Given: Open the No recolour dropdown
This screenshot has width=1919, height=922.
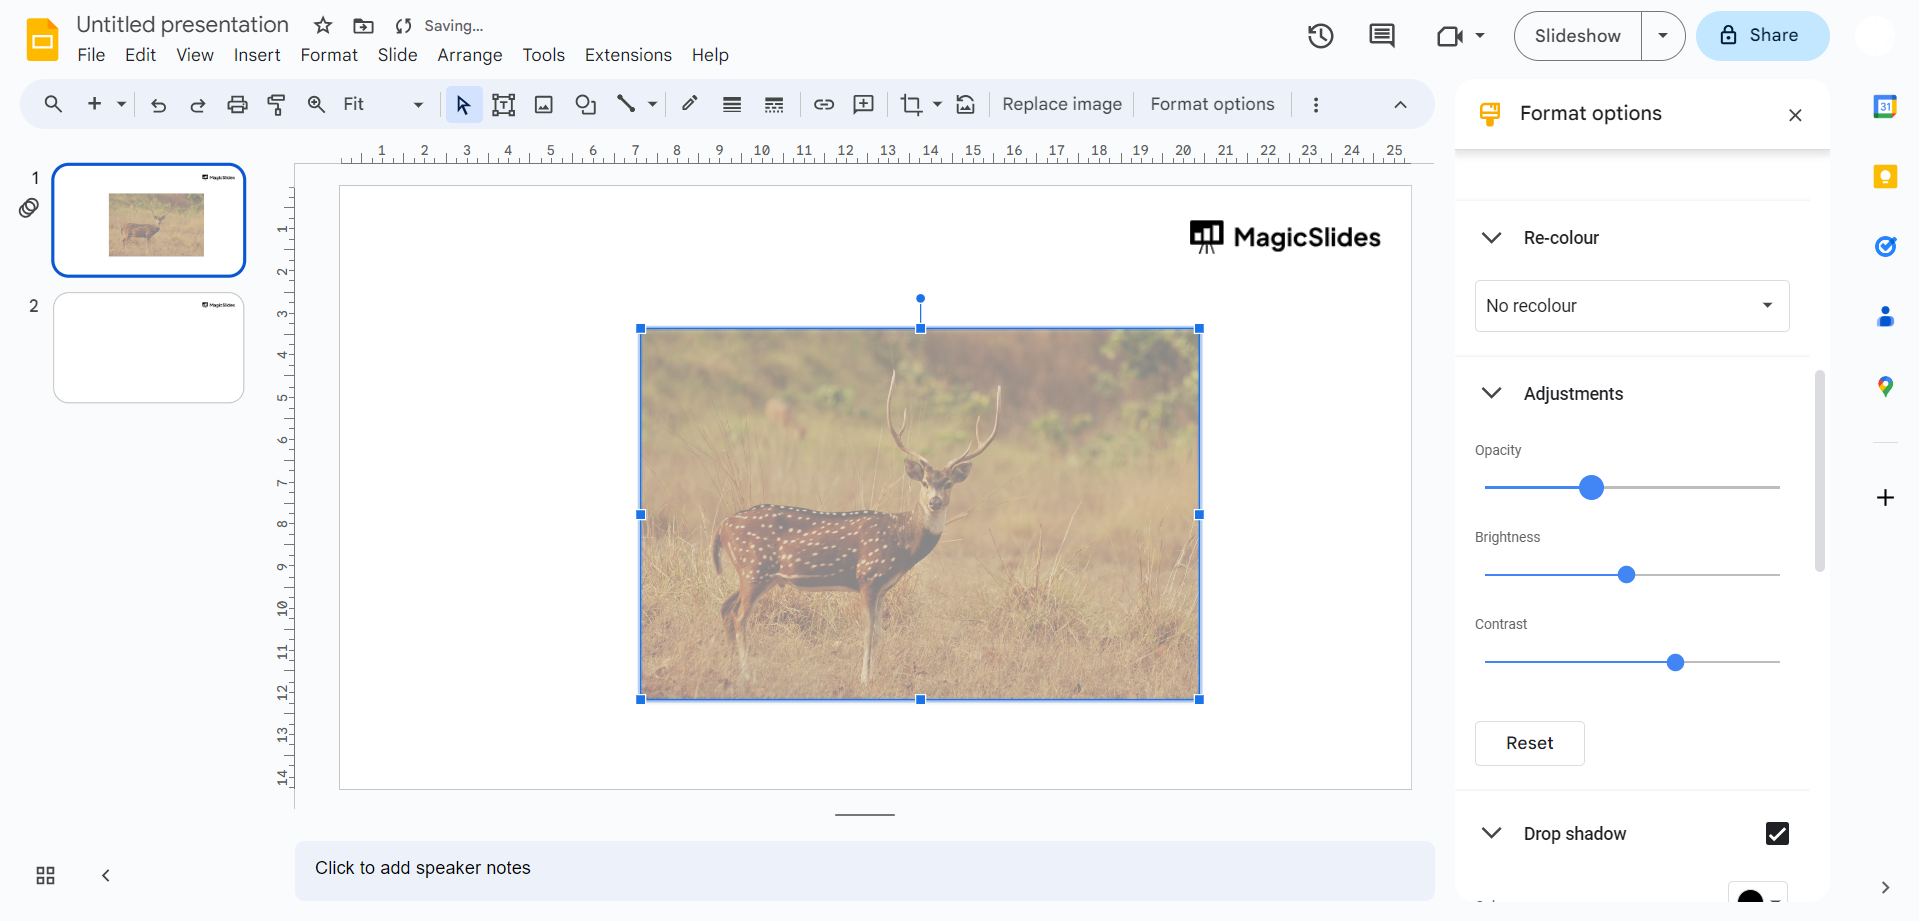Looking at the screenshot, I should coord(1631,306).
